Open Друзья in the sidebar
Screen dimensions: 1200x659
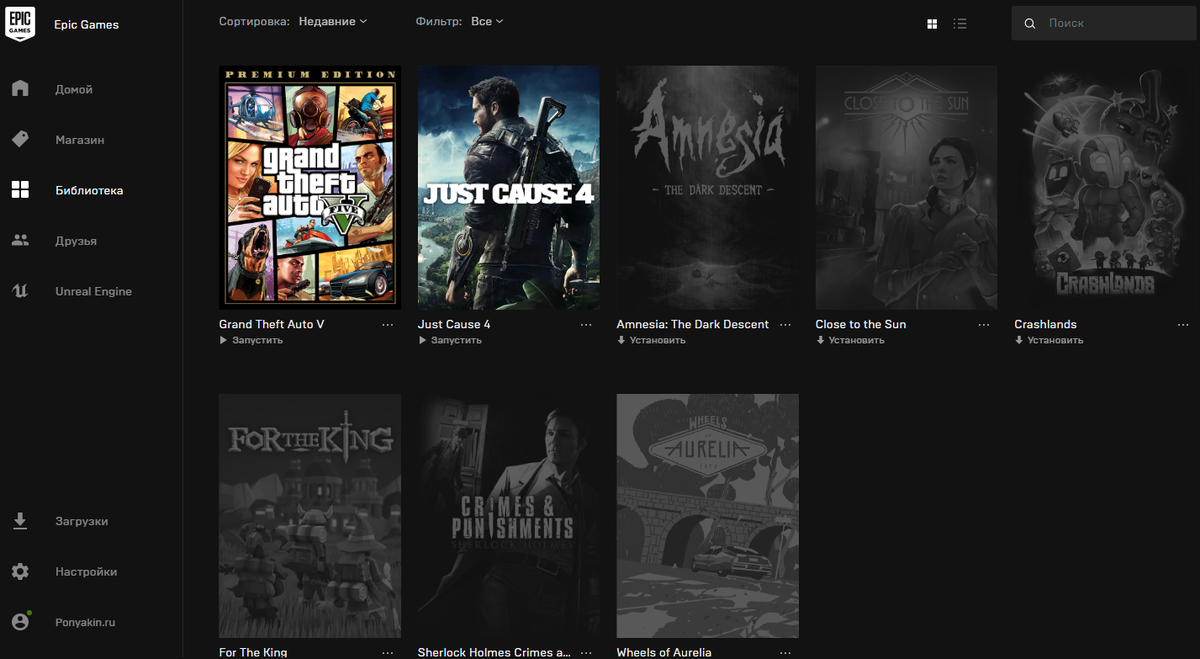point(76,241)
